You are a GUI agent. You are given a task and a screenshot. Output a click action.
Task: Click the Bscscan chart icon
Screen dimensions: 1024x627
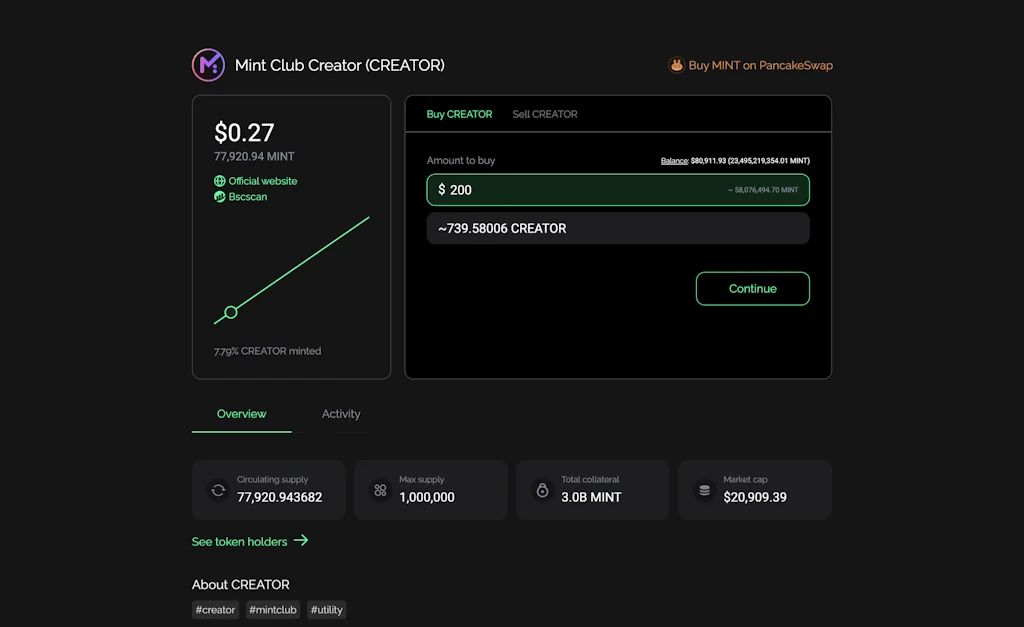[220, 197]
